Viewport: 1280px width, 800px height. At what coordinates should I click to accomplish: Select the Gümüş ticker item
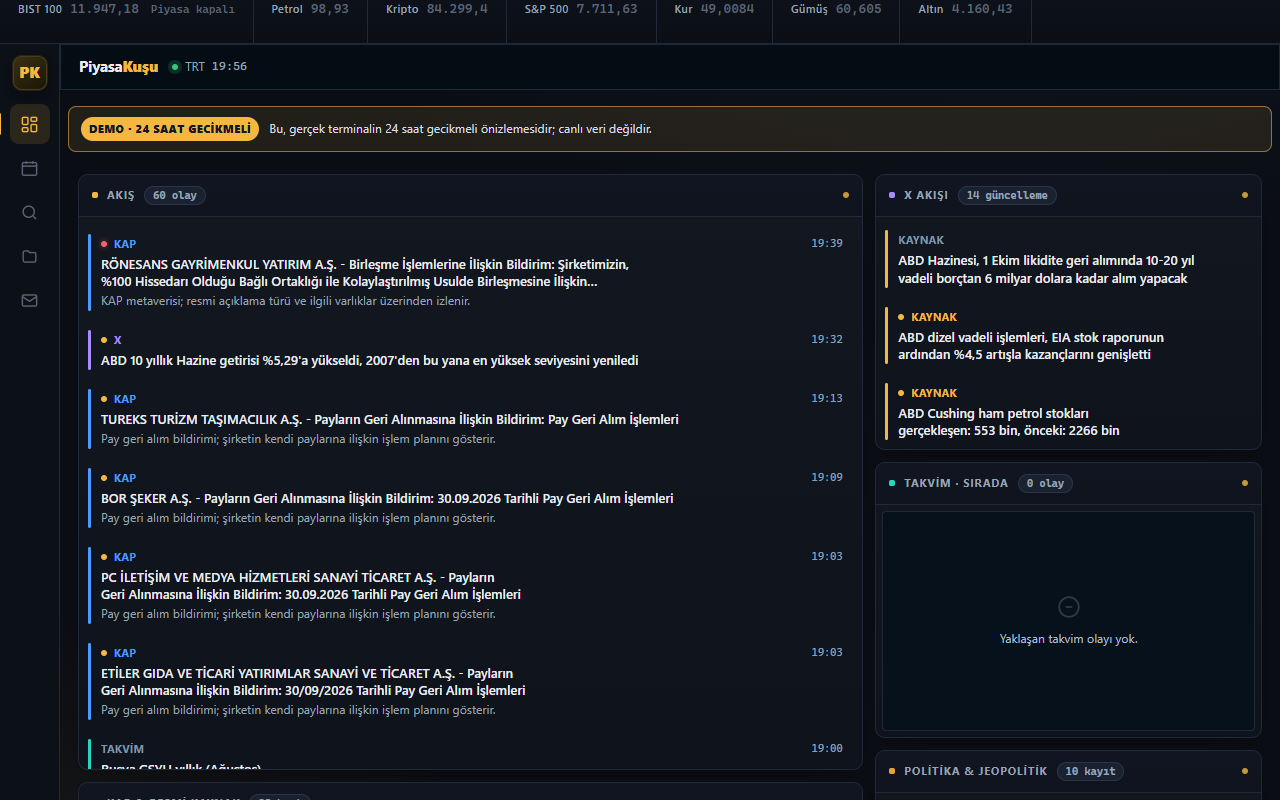click(836, 9)
